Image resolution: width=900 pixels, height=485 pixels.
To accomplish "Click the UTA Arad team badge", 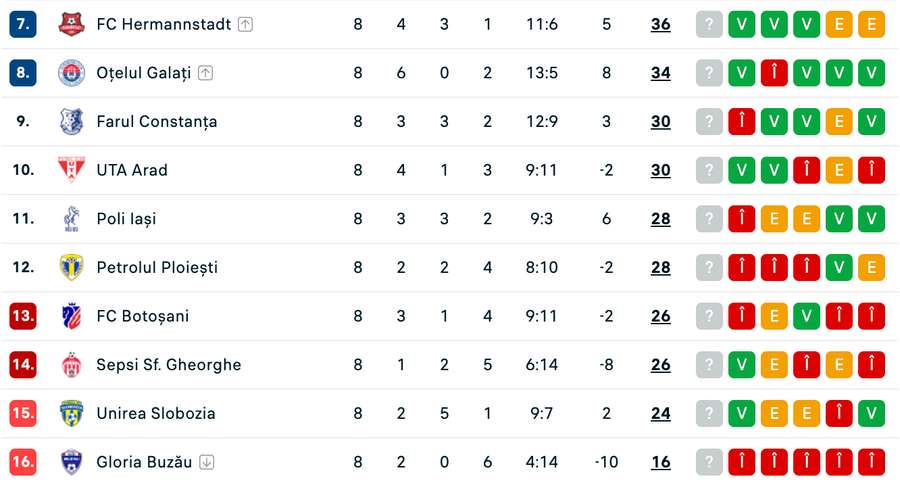I will 71,170.
